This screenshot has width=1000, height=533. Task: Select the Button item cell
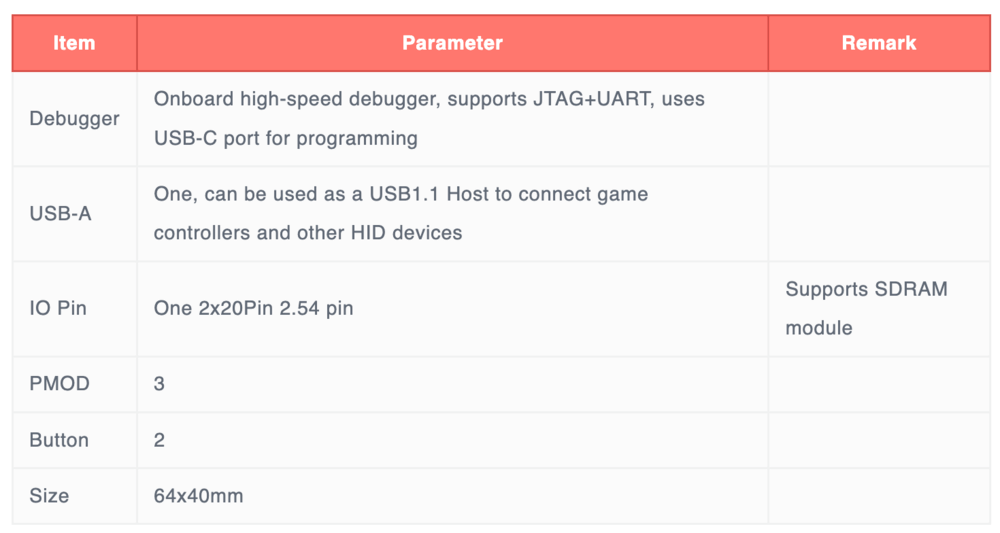pos(59,440)
